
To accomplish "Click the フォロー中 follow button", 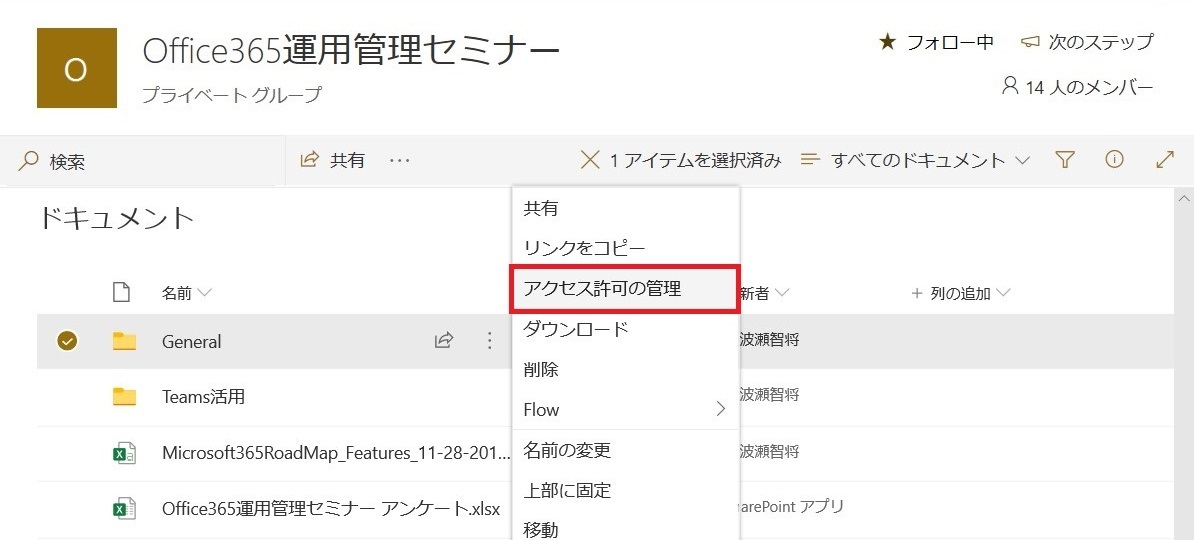I will pyautogui.click(x=936, y=42).
